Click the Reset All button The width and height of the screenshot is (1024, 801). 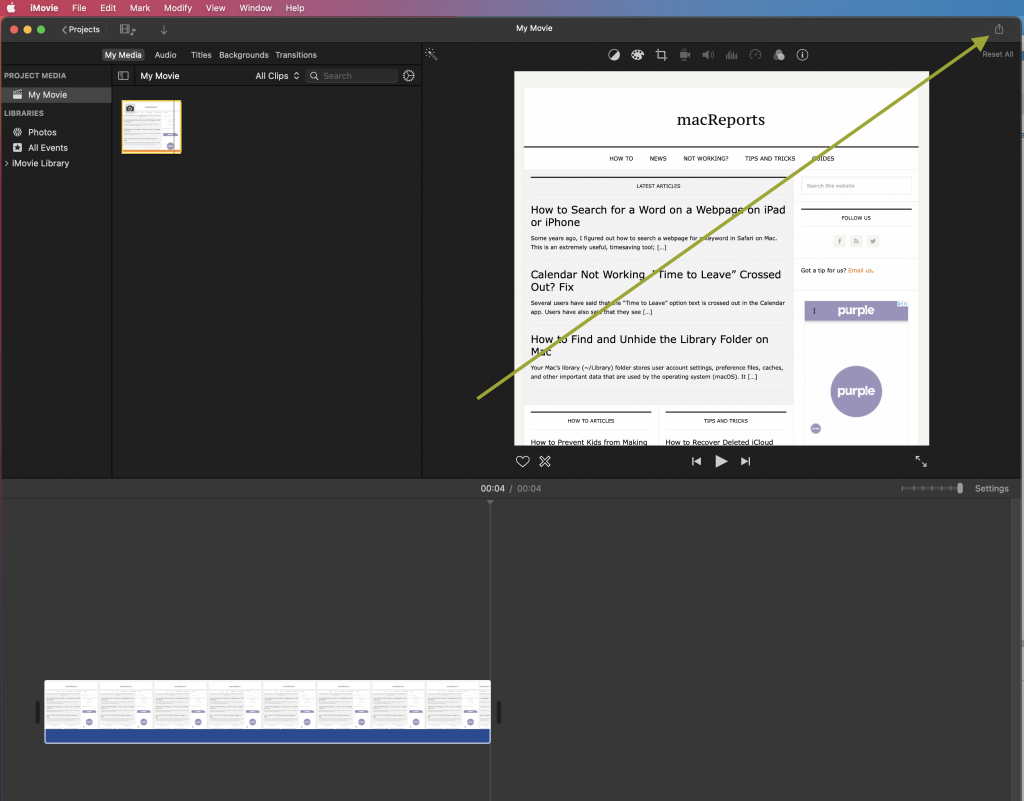pos(998,54)
